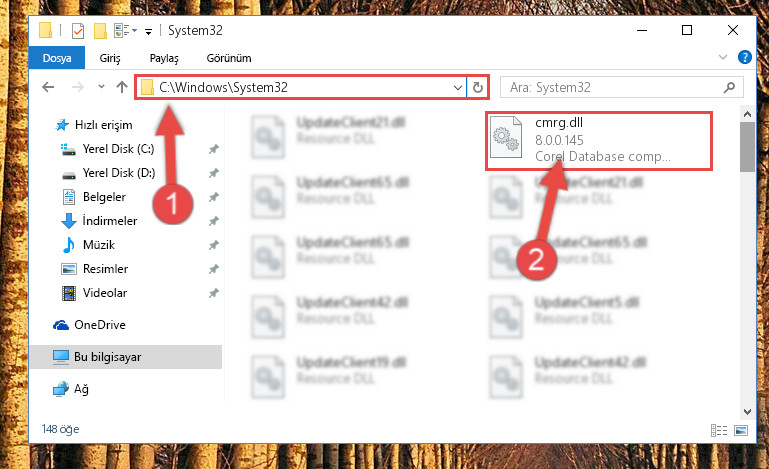
Task: Unpin Belgeler using its pin icon
Action: (x=213, y=197)
